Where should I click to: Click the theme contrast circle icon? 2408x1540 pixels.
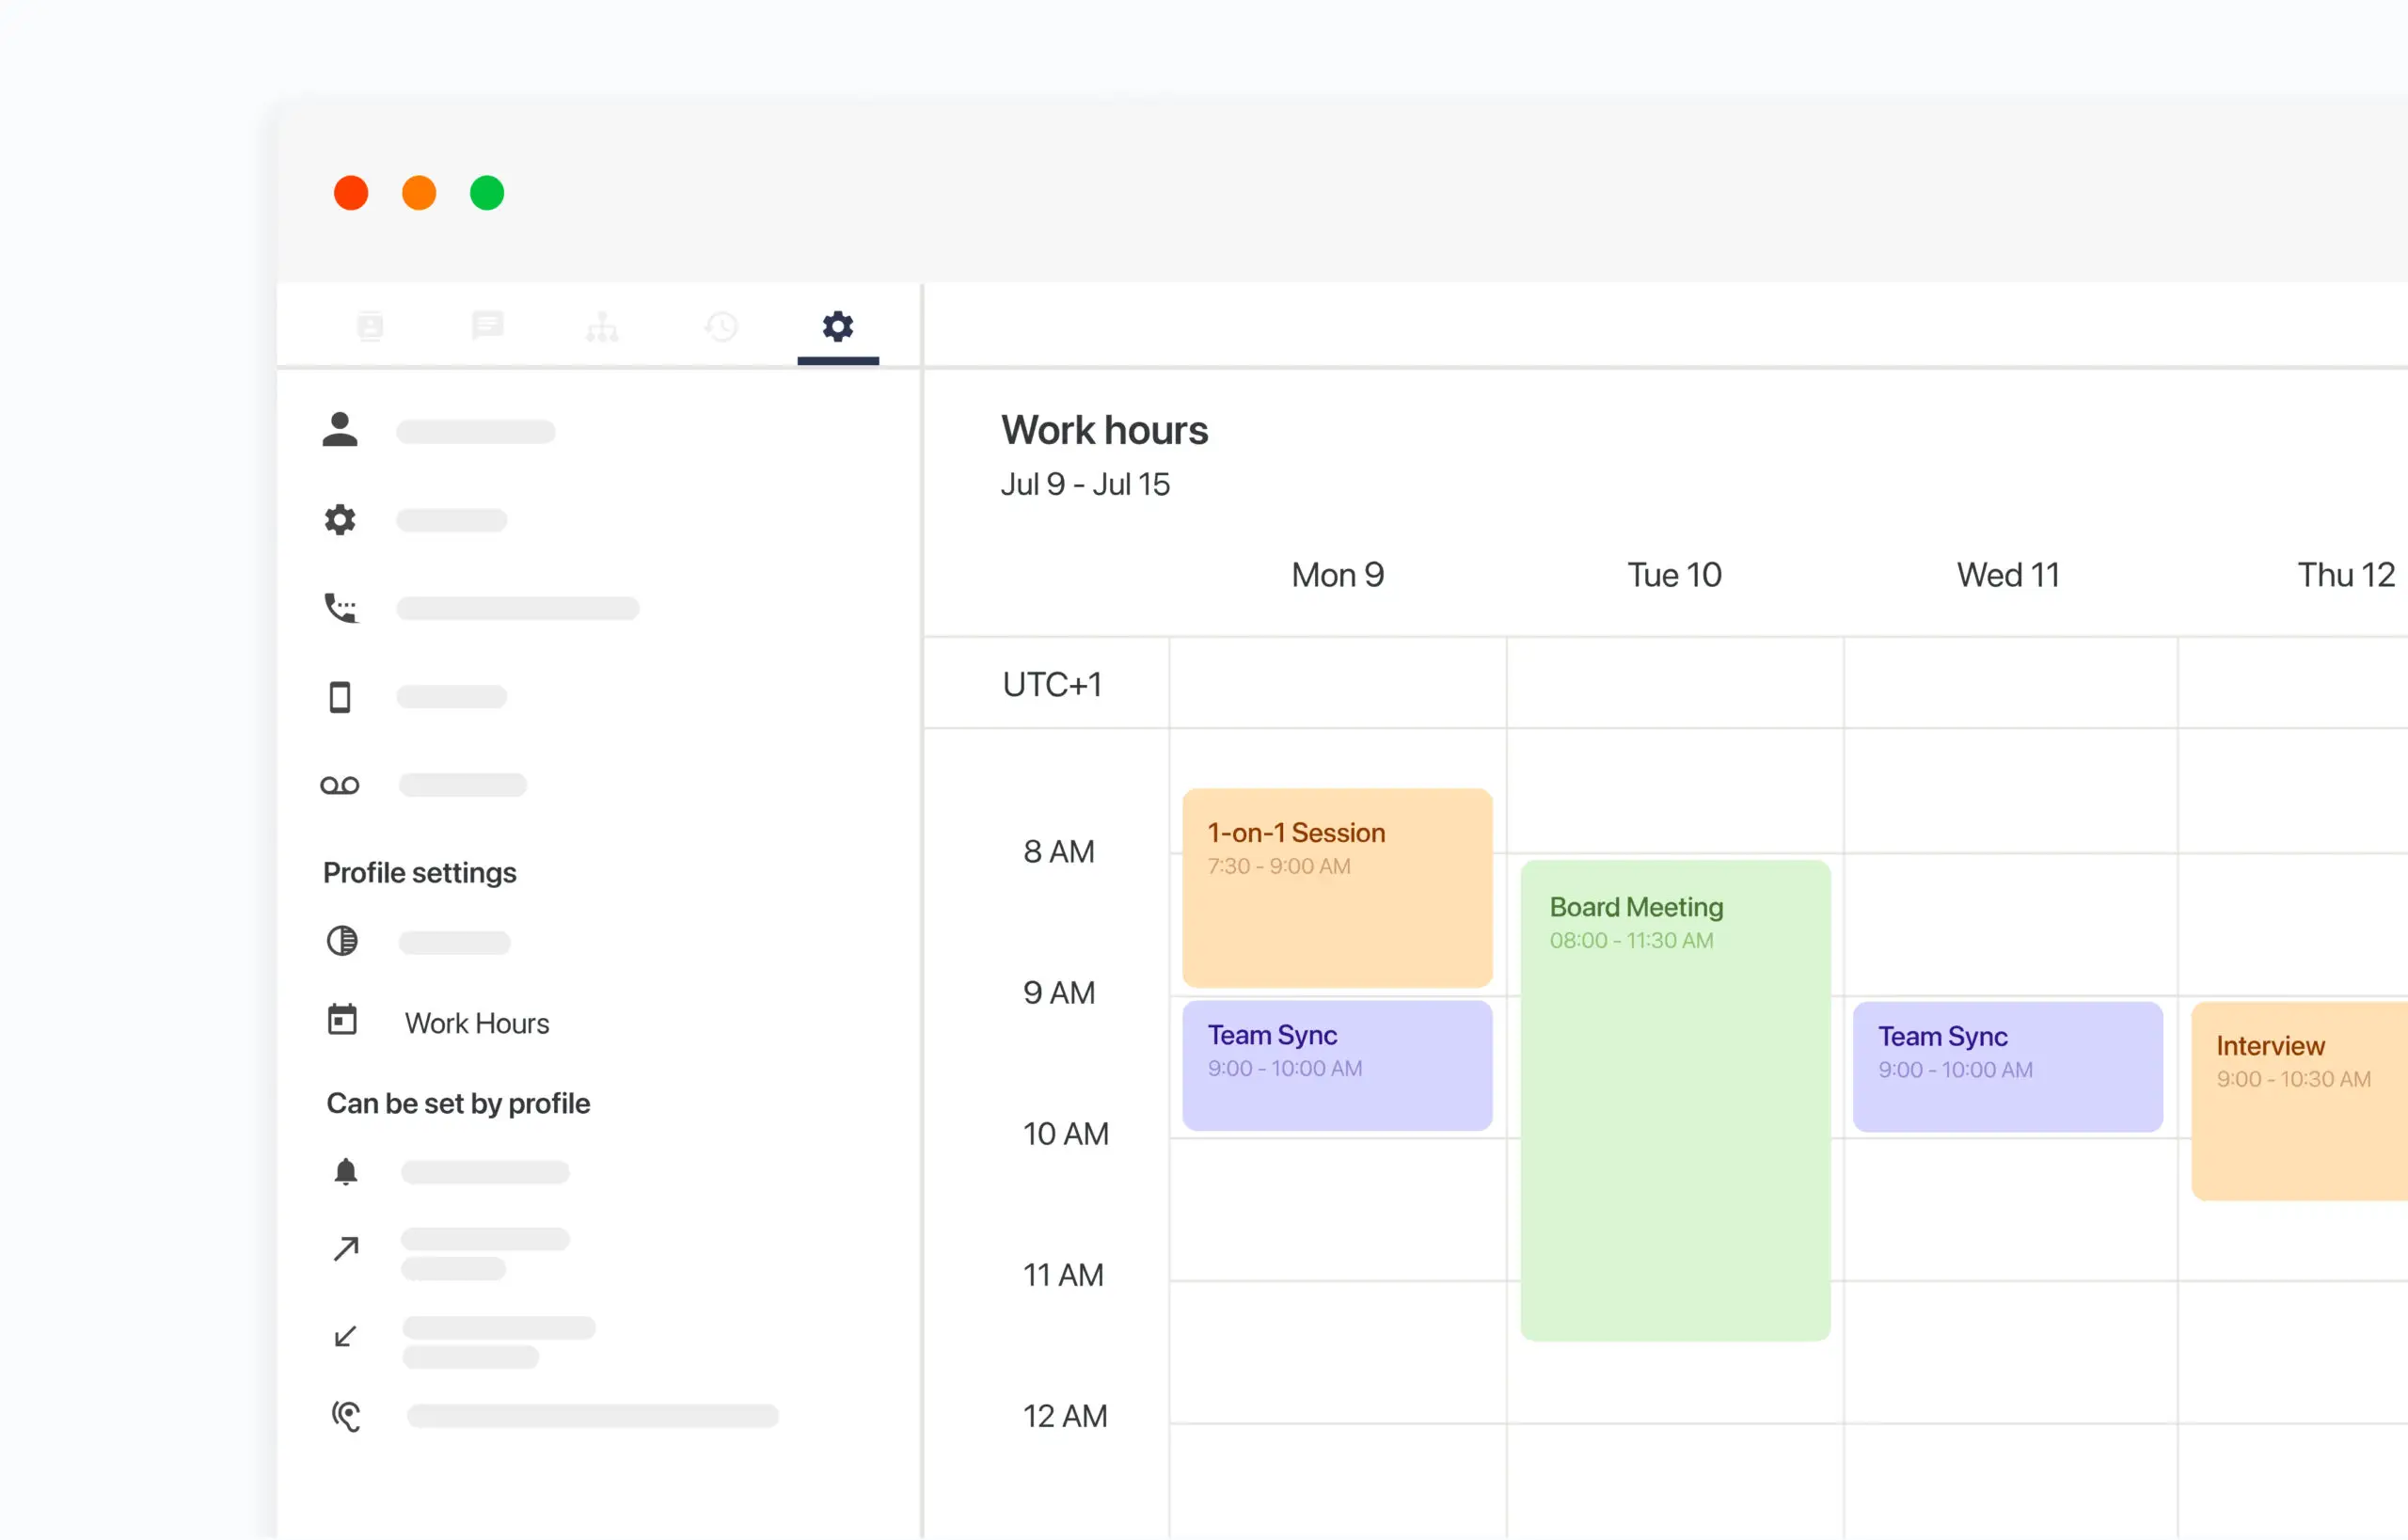tap(342, 941)
